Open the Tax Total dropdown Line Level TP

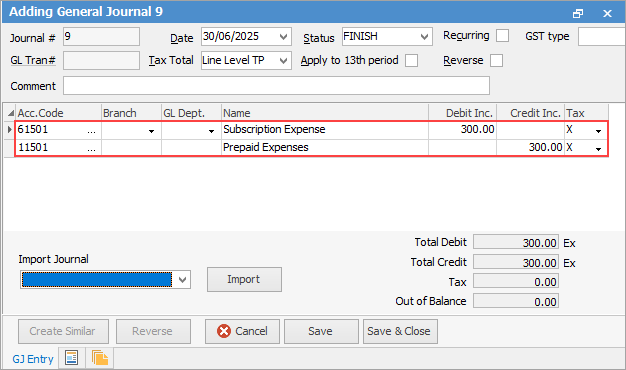pos(283,61)
